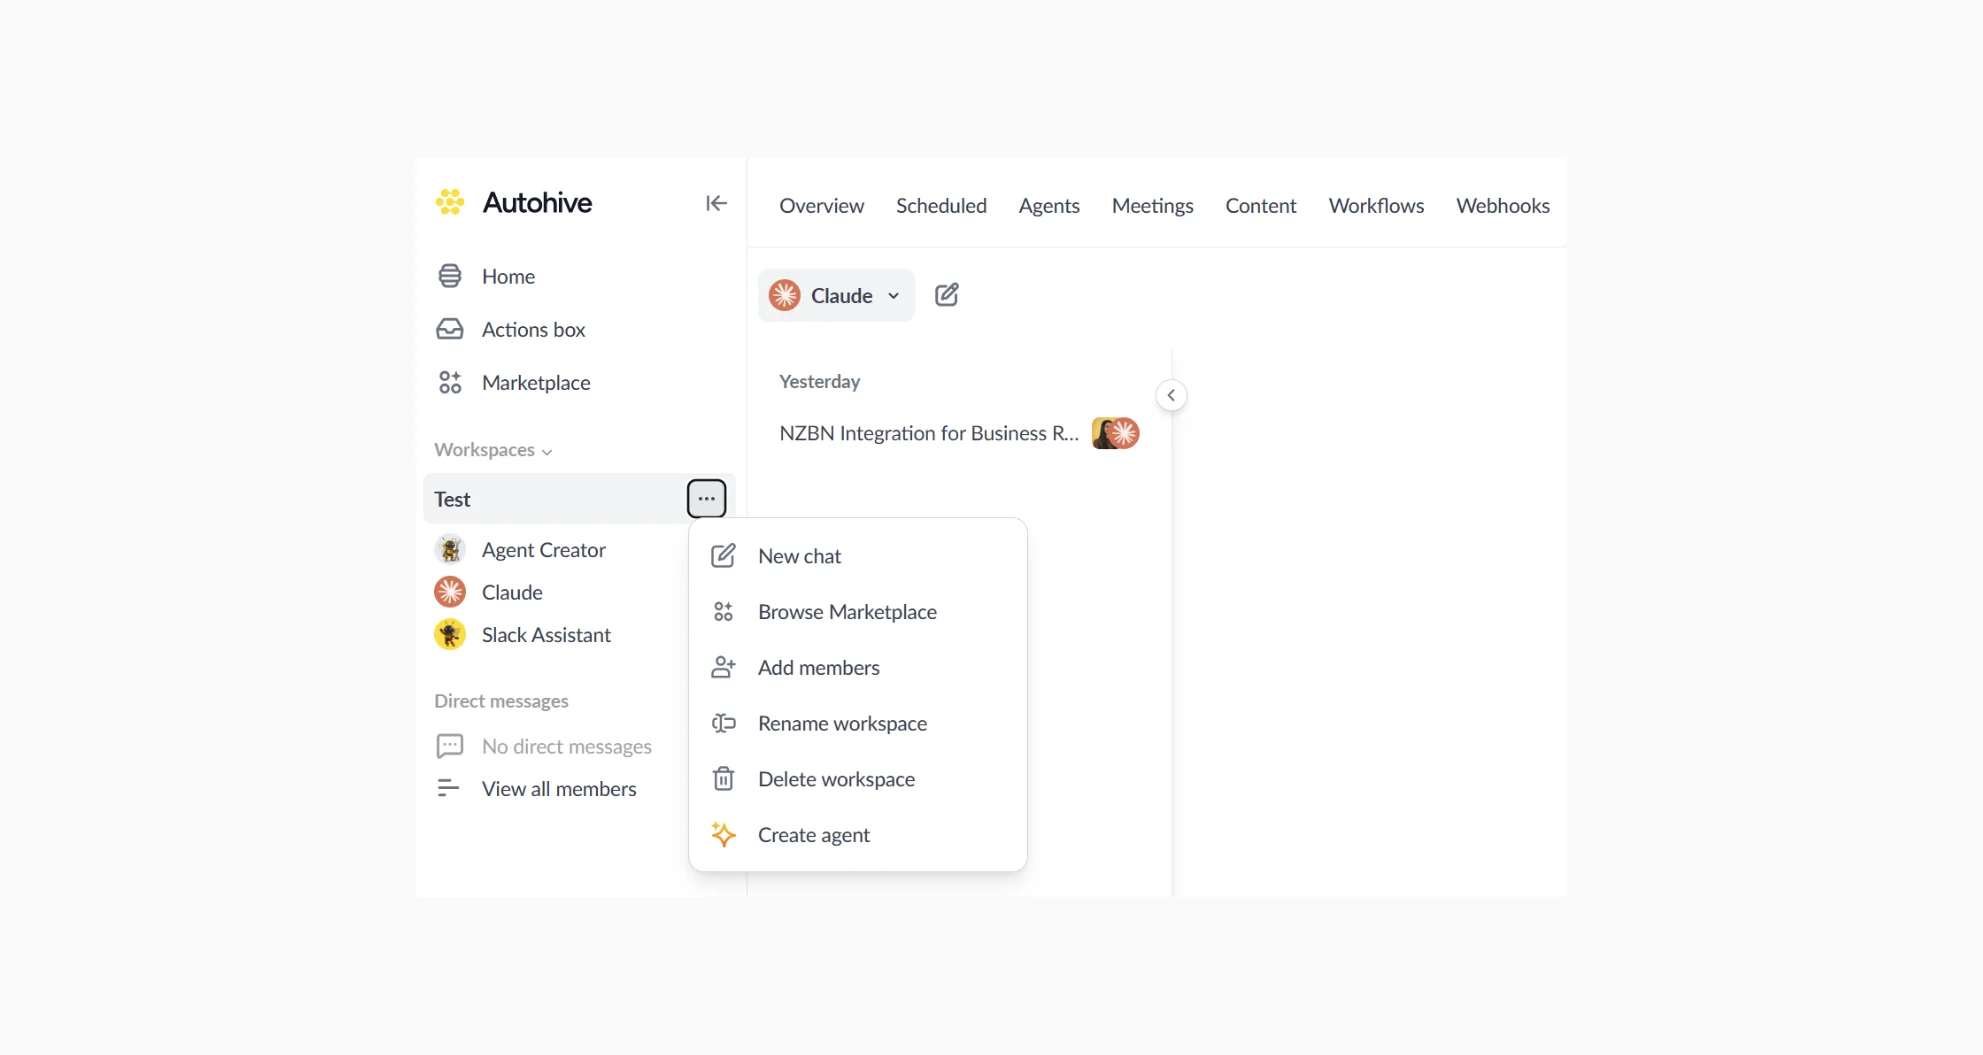Open the Claude agent dropdown

coord(893,295)
